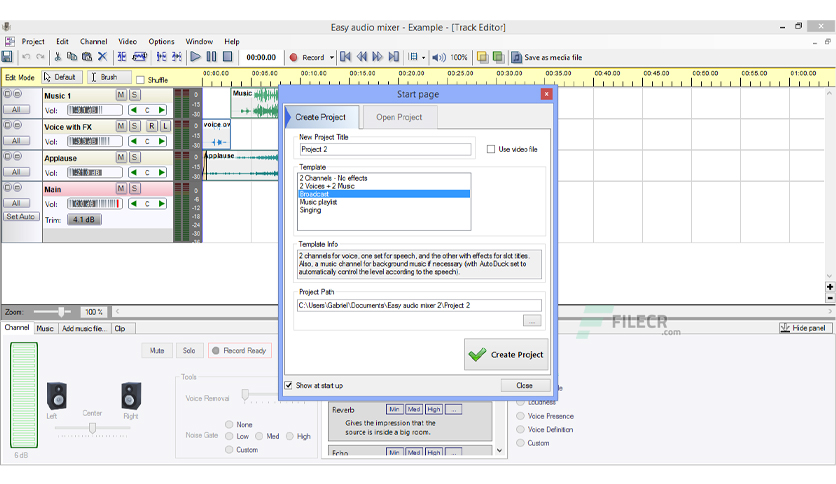Expand the grid snap dropdown arrow in toolbar
836x484 pixels.
click(424, 57)
